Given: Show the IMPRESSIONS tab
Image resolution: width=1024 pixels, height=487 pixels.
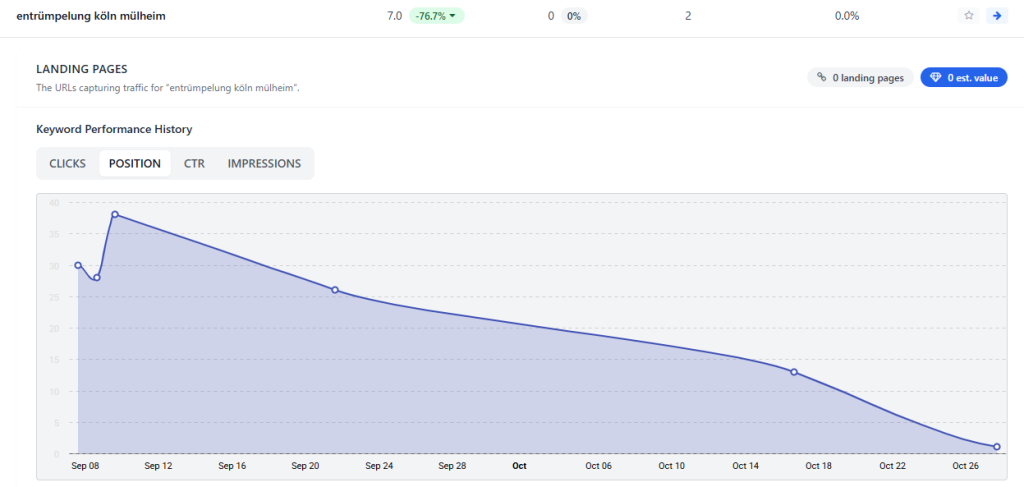Looking at the screenshot, I should point(264,164).
